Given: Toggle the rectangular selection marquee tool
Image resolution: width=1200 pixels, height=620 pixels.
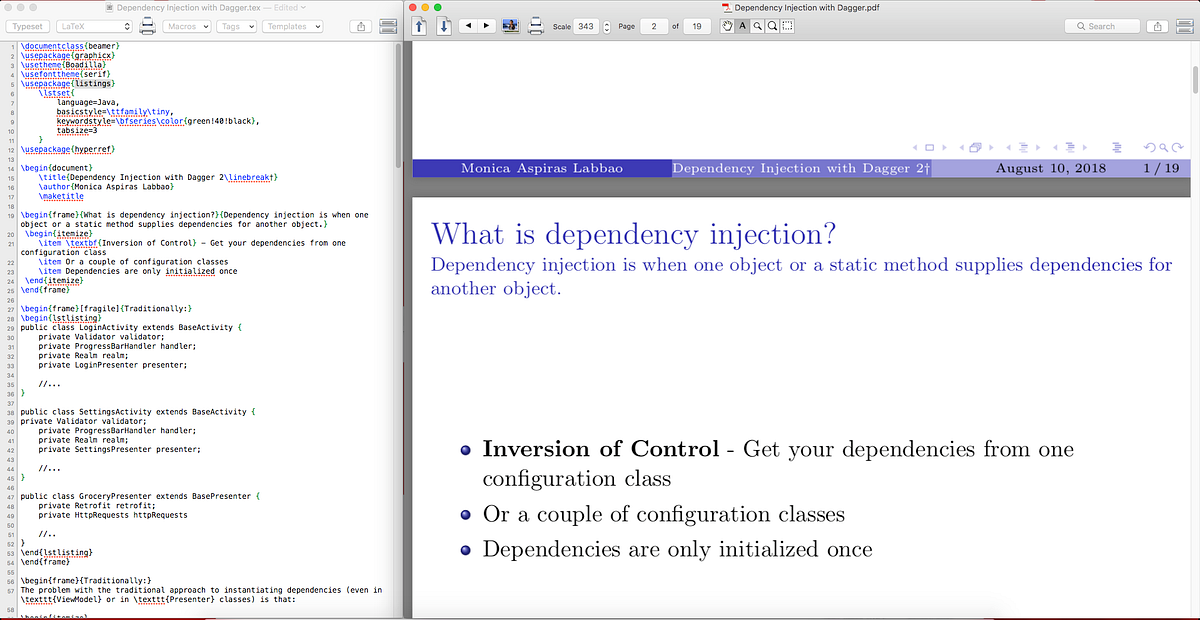Looking at the screenshot, I should [787, 26].
